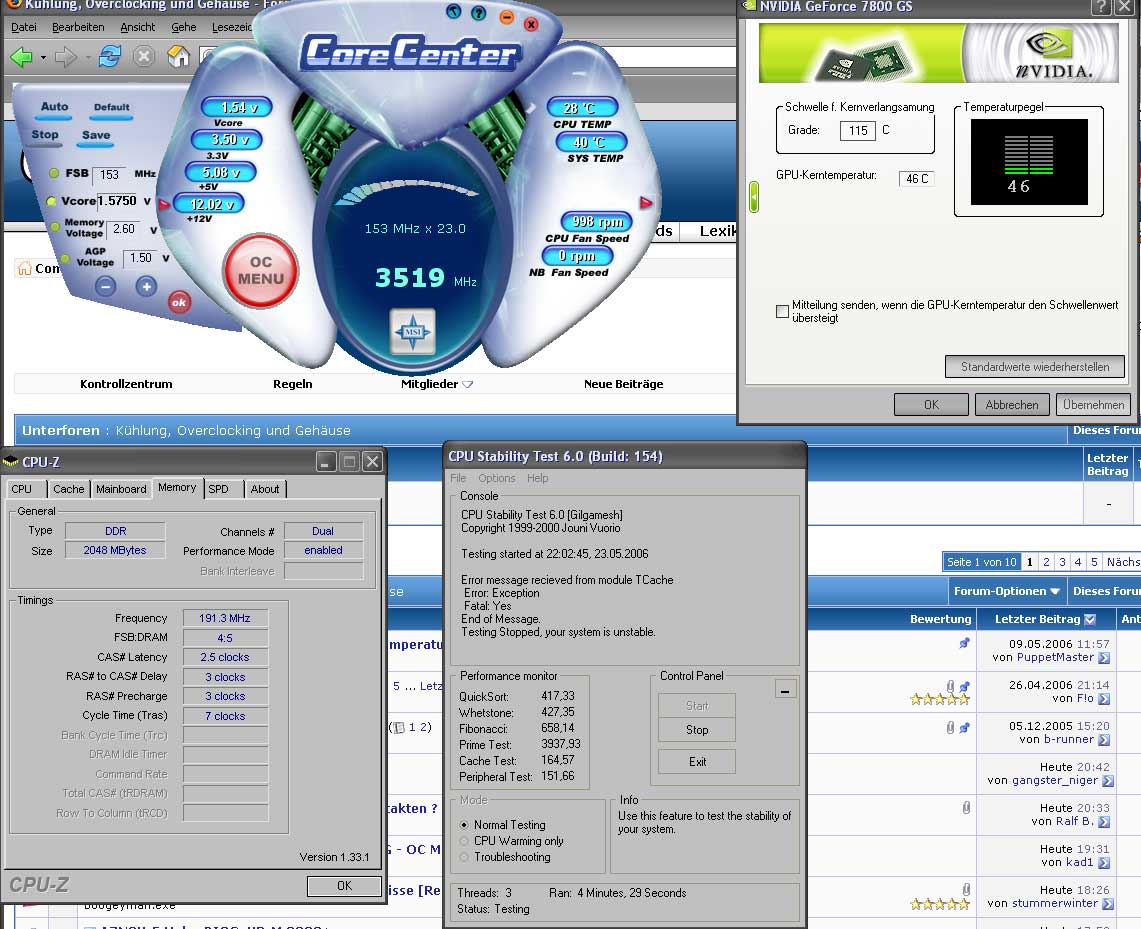Open File menu in CPU Stability Test
1141x929 pixels.
click(x=458, y=478)
